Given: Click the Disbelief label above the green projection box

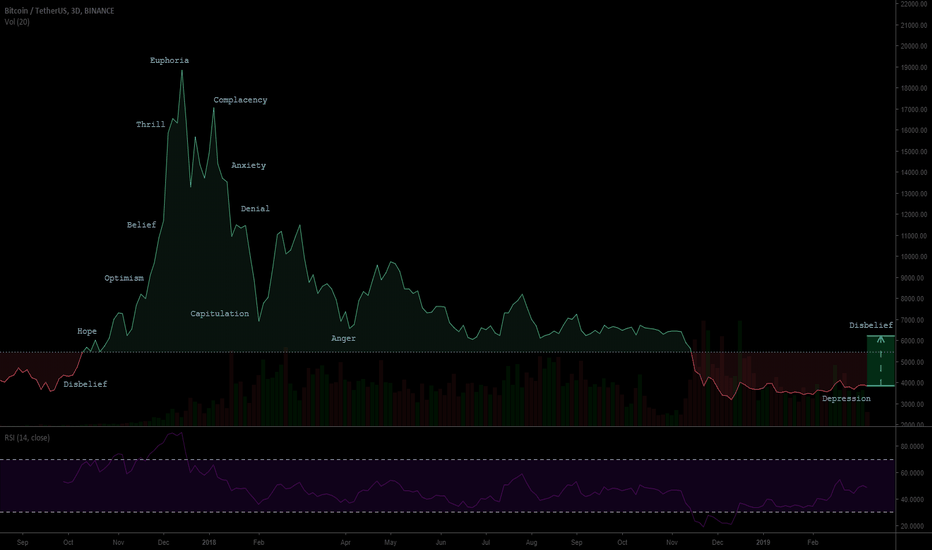Looking at the screenshot, I should click(871, 325).
